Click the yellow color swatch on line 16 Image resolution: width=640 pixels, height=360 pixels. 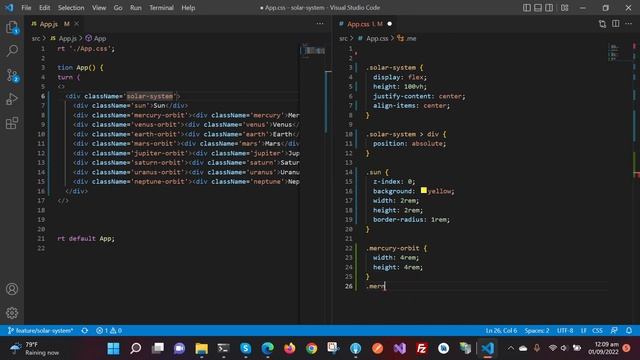[x=424, y=190]
